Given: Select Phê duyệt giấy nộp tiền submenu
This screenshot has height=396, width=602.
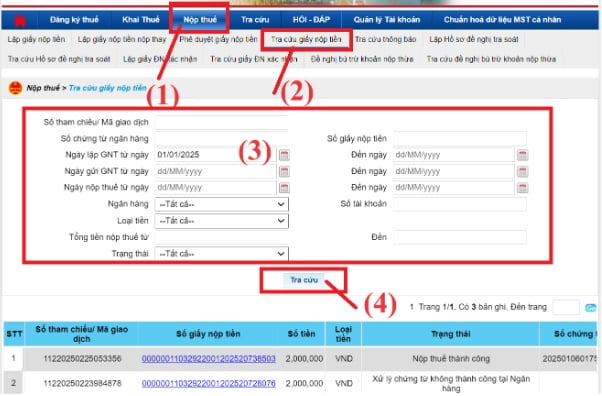Looking at the screenshot, I should pos(218,39).
